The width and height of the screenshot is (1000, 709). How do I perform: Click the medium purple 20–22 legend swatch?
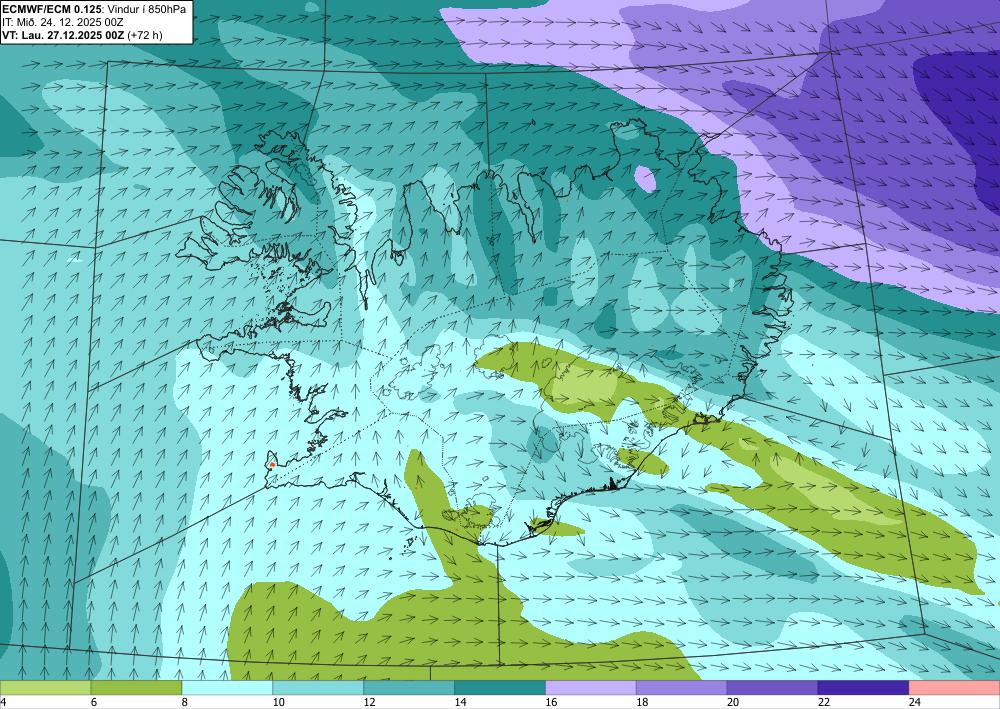(x=772, y=688)
